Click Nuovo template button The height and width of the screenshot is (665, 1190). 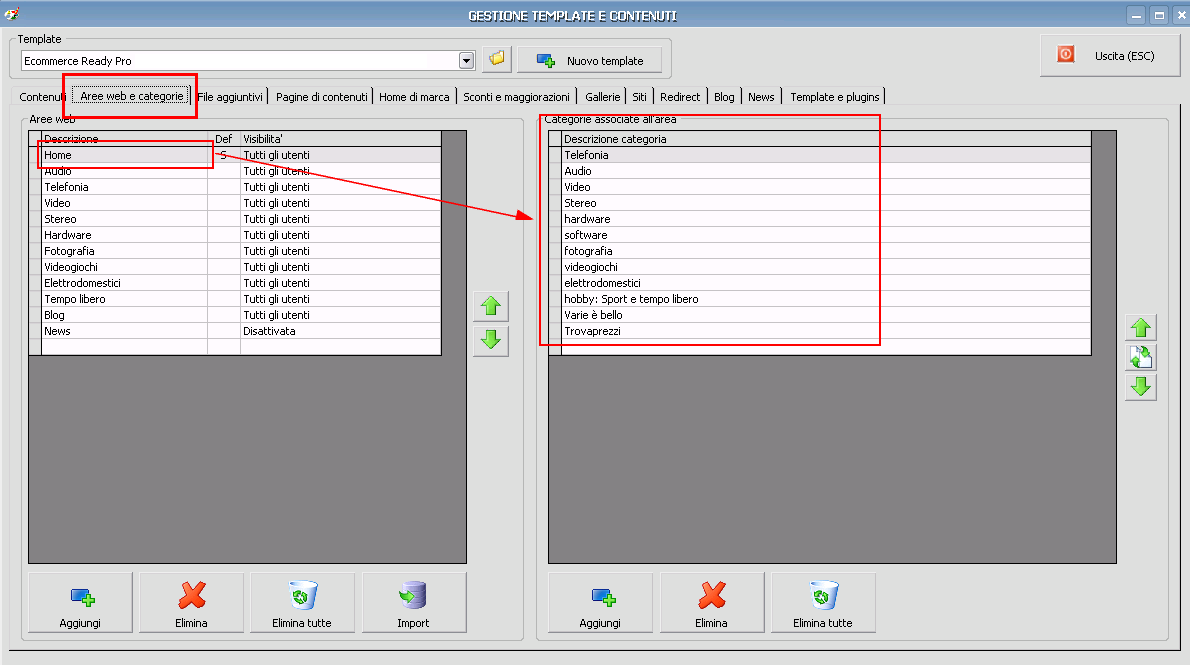tap(590, 60)
